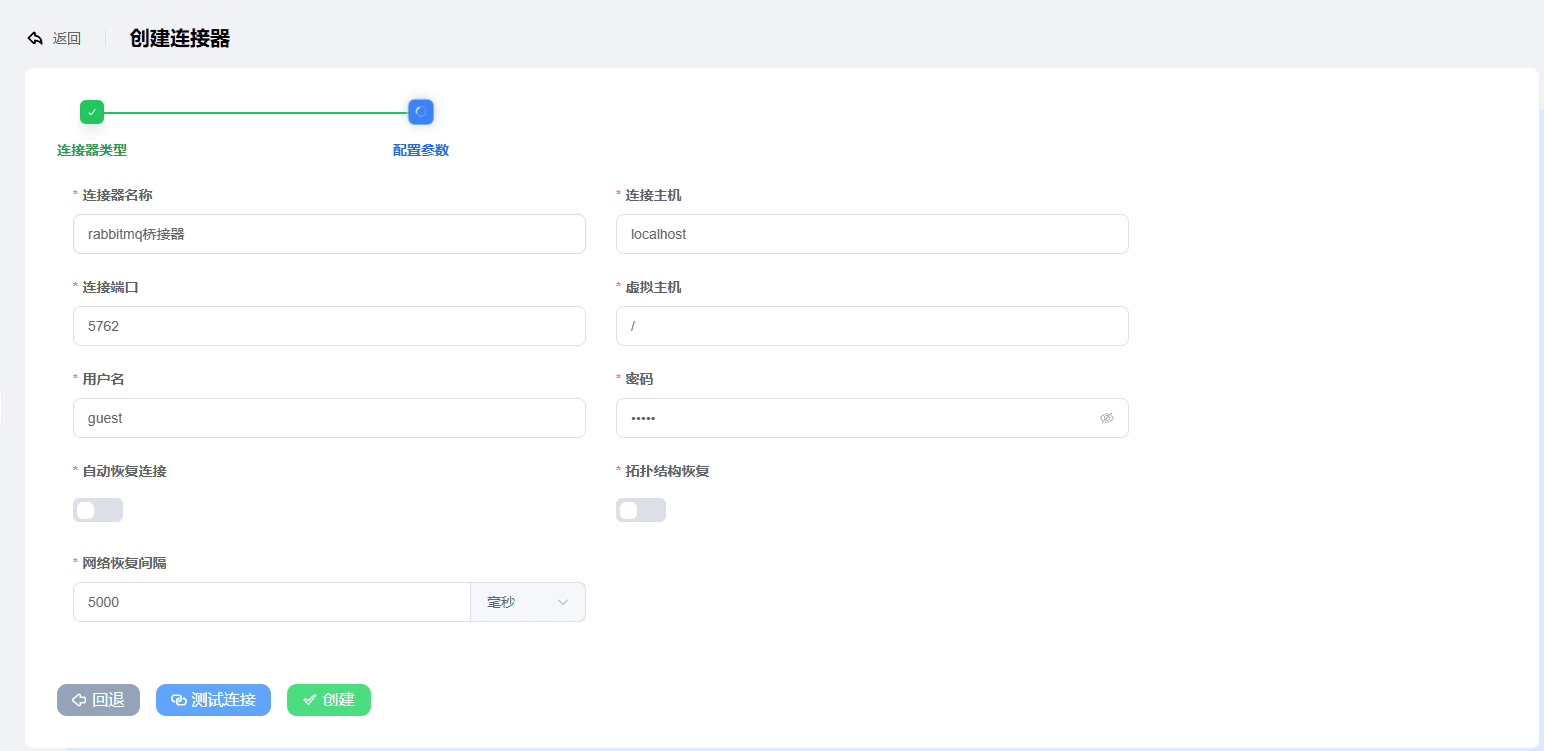Click the 连接端口 field label
The width and height of the screenshot is (1544, 751).
(x=110, y=287)
